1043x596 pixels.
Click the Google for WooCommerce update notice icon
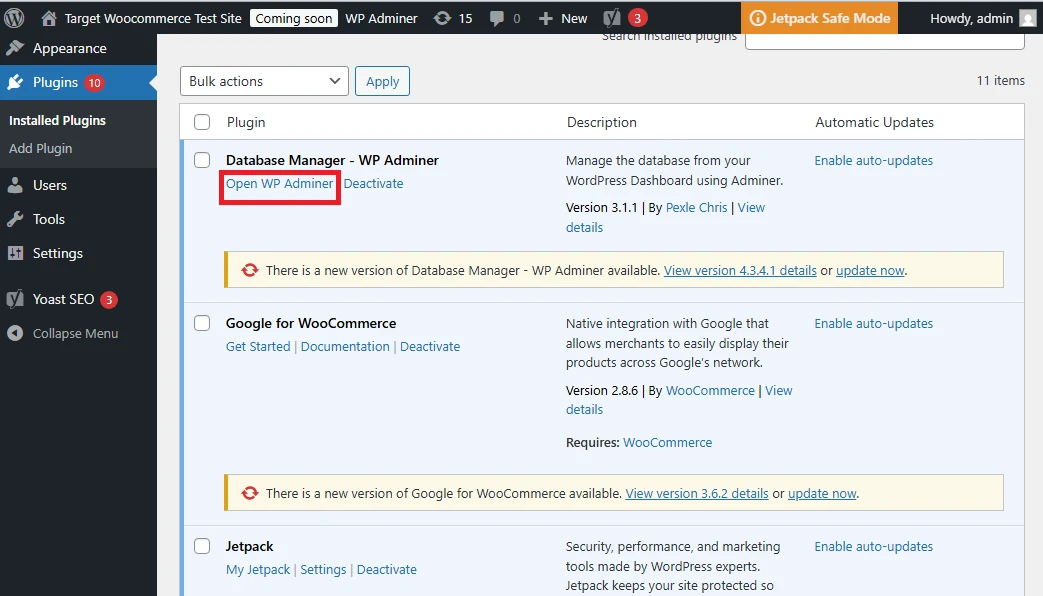pos(249,493)
